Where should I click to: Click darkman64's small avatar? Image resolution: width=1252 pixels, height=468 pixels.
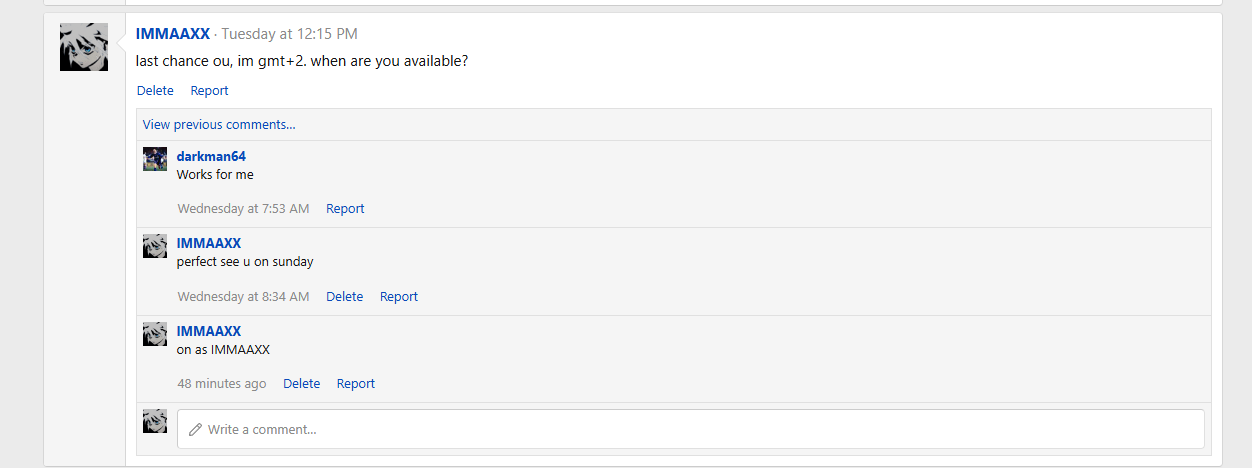pyautogui.click(x=155, y=159)
